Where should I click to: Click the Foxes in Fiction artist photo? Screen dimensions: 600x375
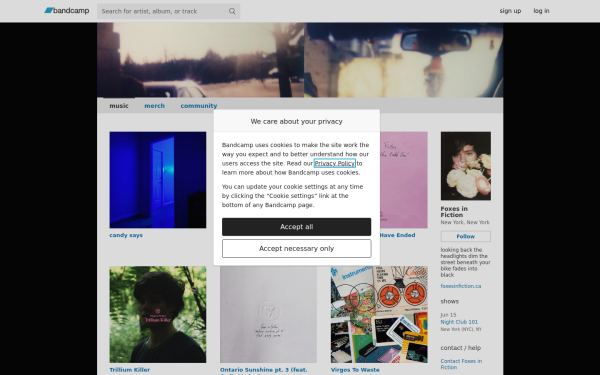[x=465, y=166]
